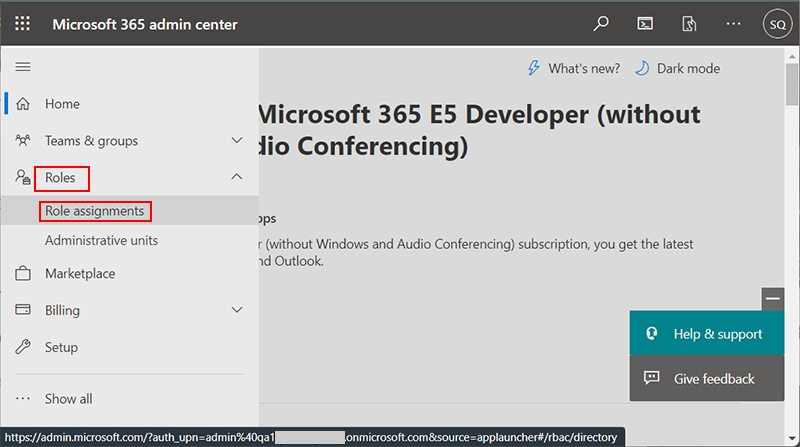Image resolution: width=800 pixels, height=447 pixels.
Task: Open Marketplace in navigation
Action: point(80,274)
